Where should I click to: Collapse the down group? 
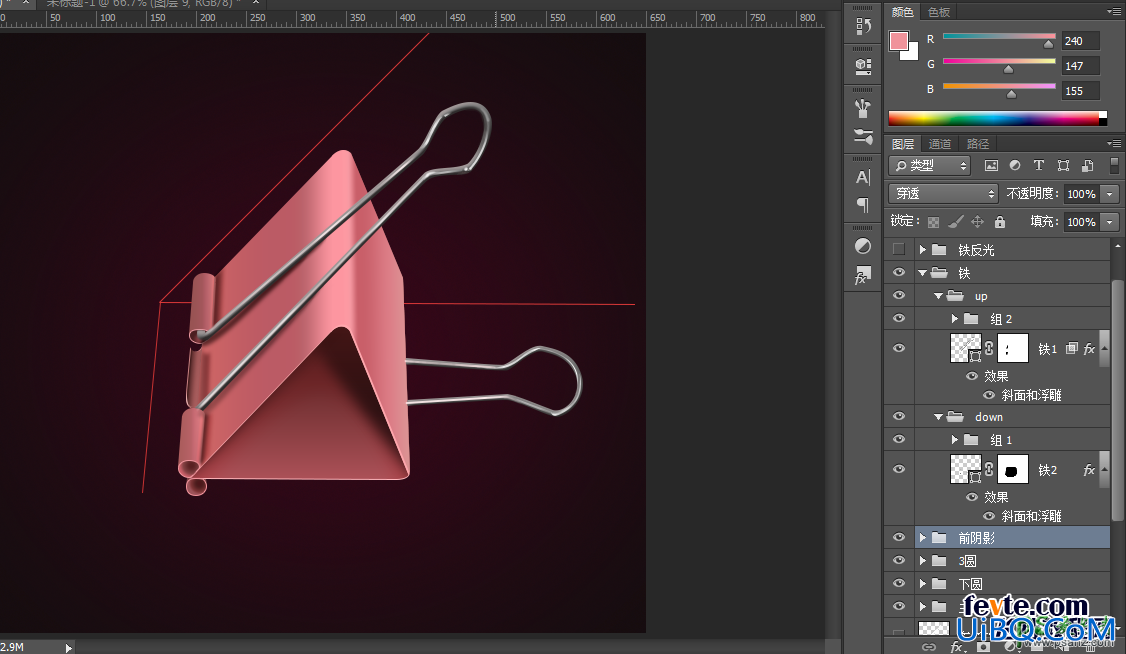coord(938,416)
